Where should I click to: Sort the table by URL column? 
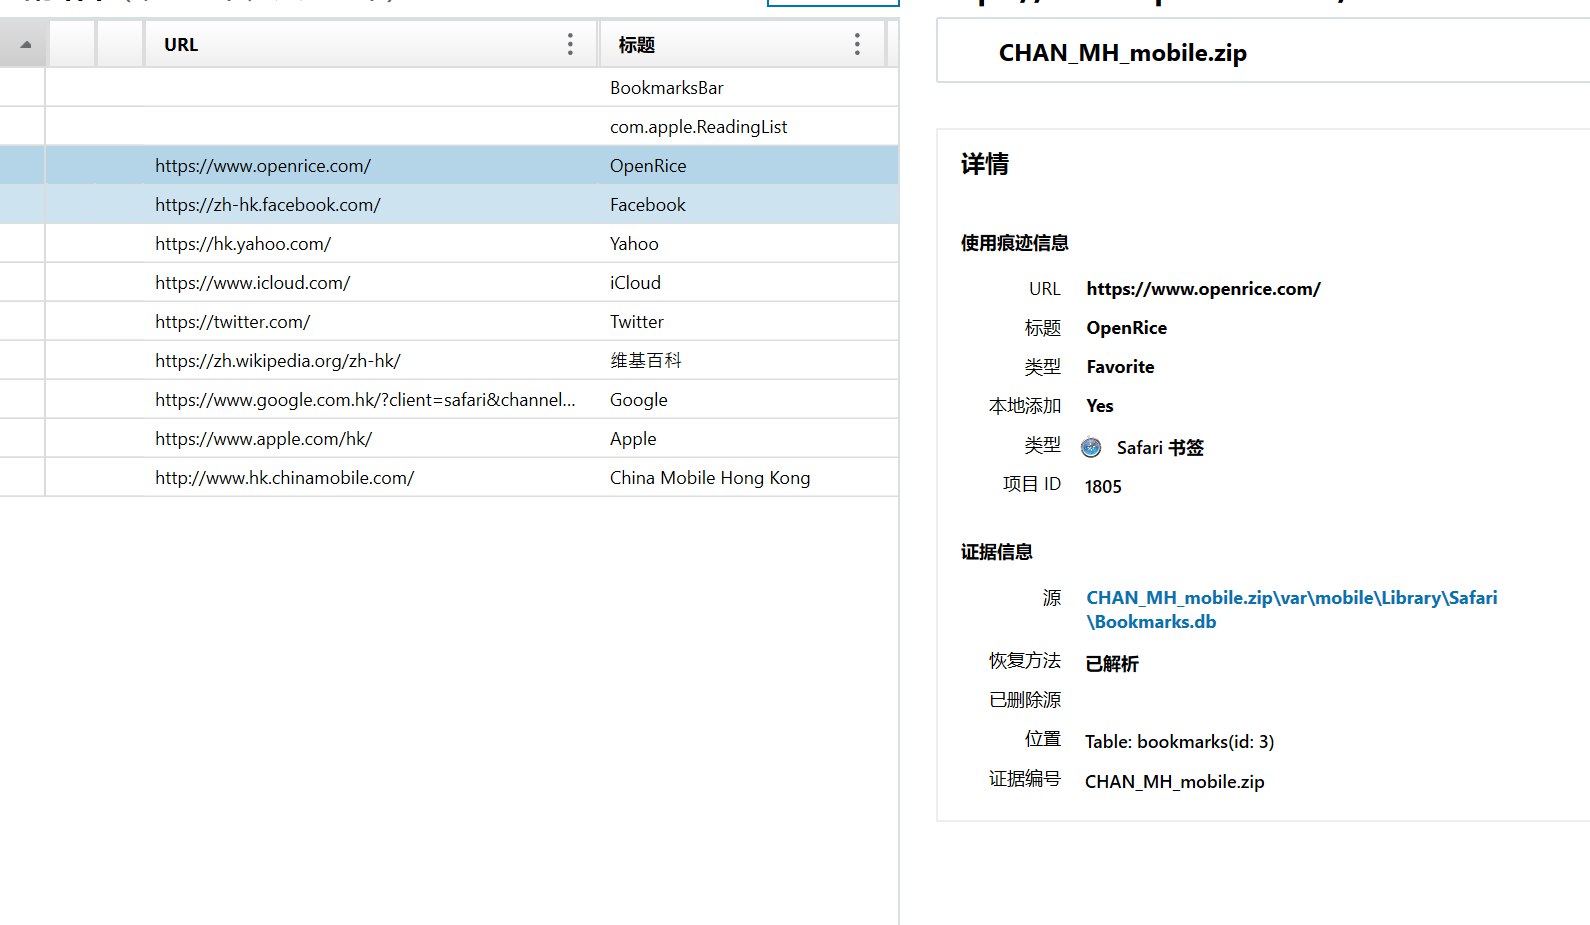(x=181, y=45)
